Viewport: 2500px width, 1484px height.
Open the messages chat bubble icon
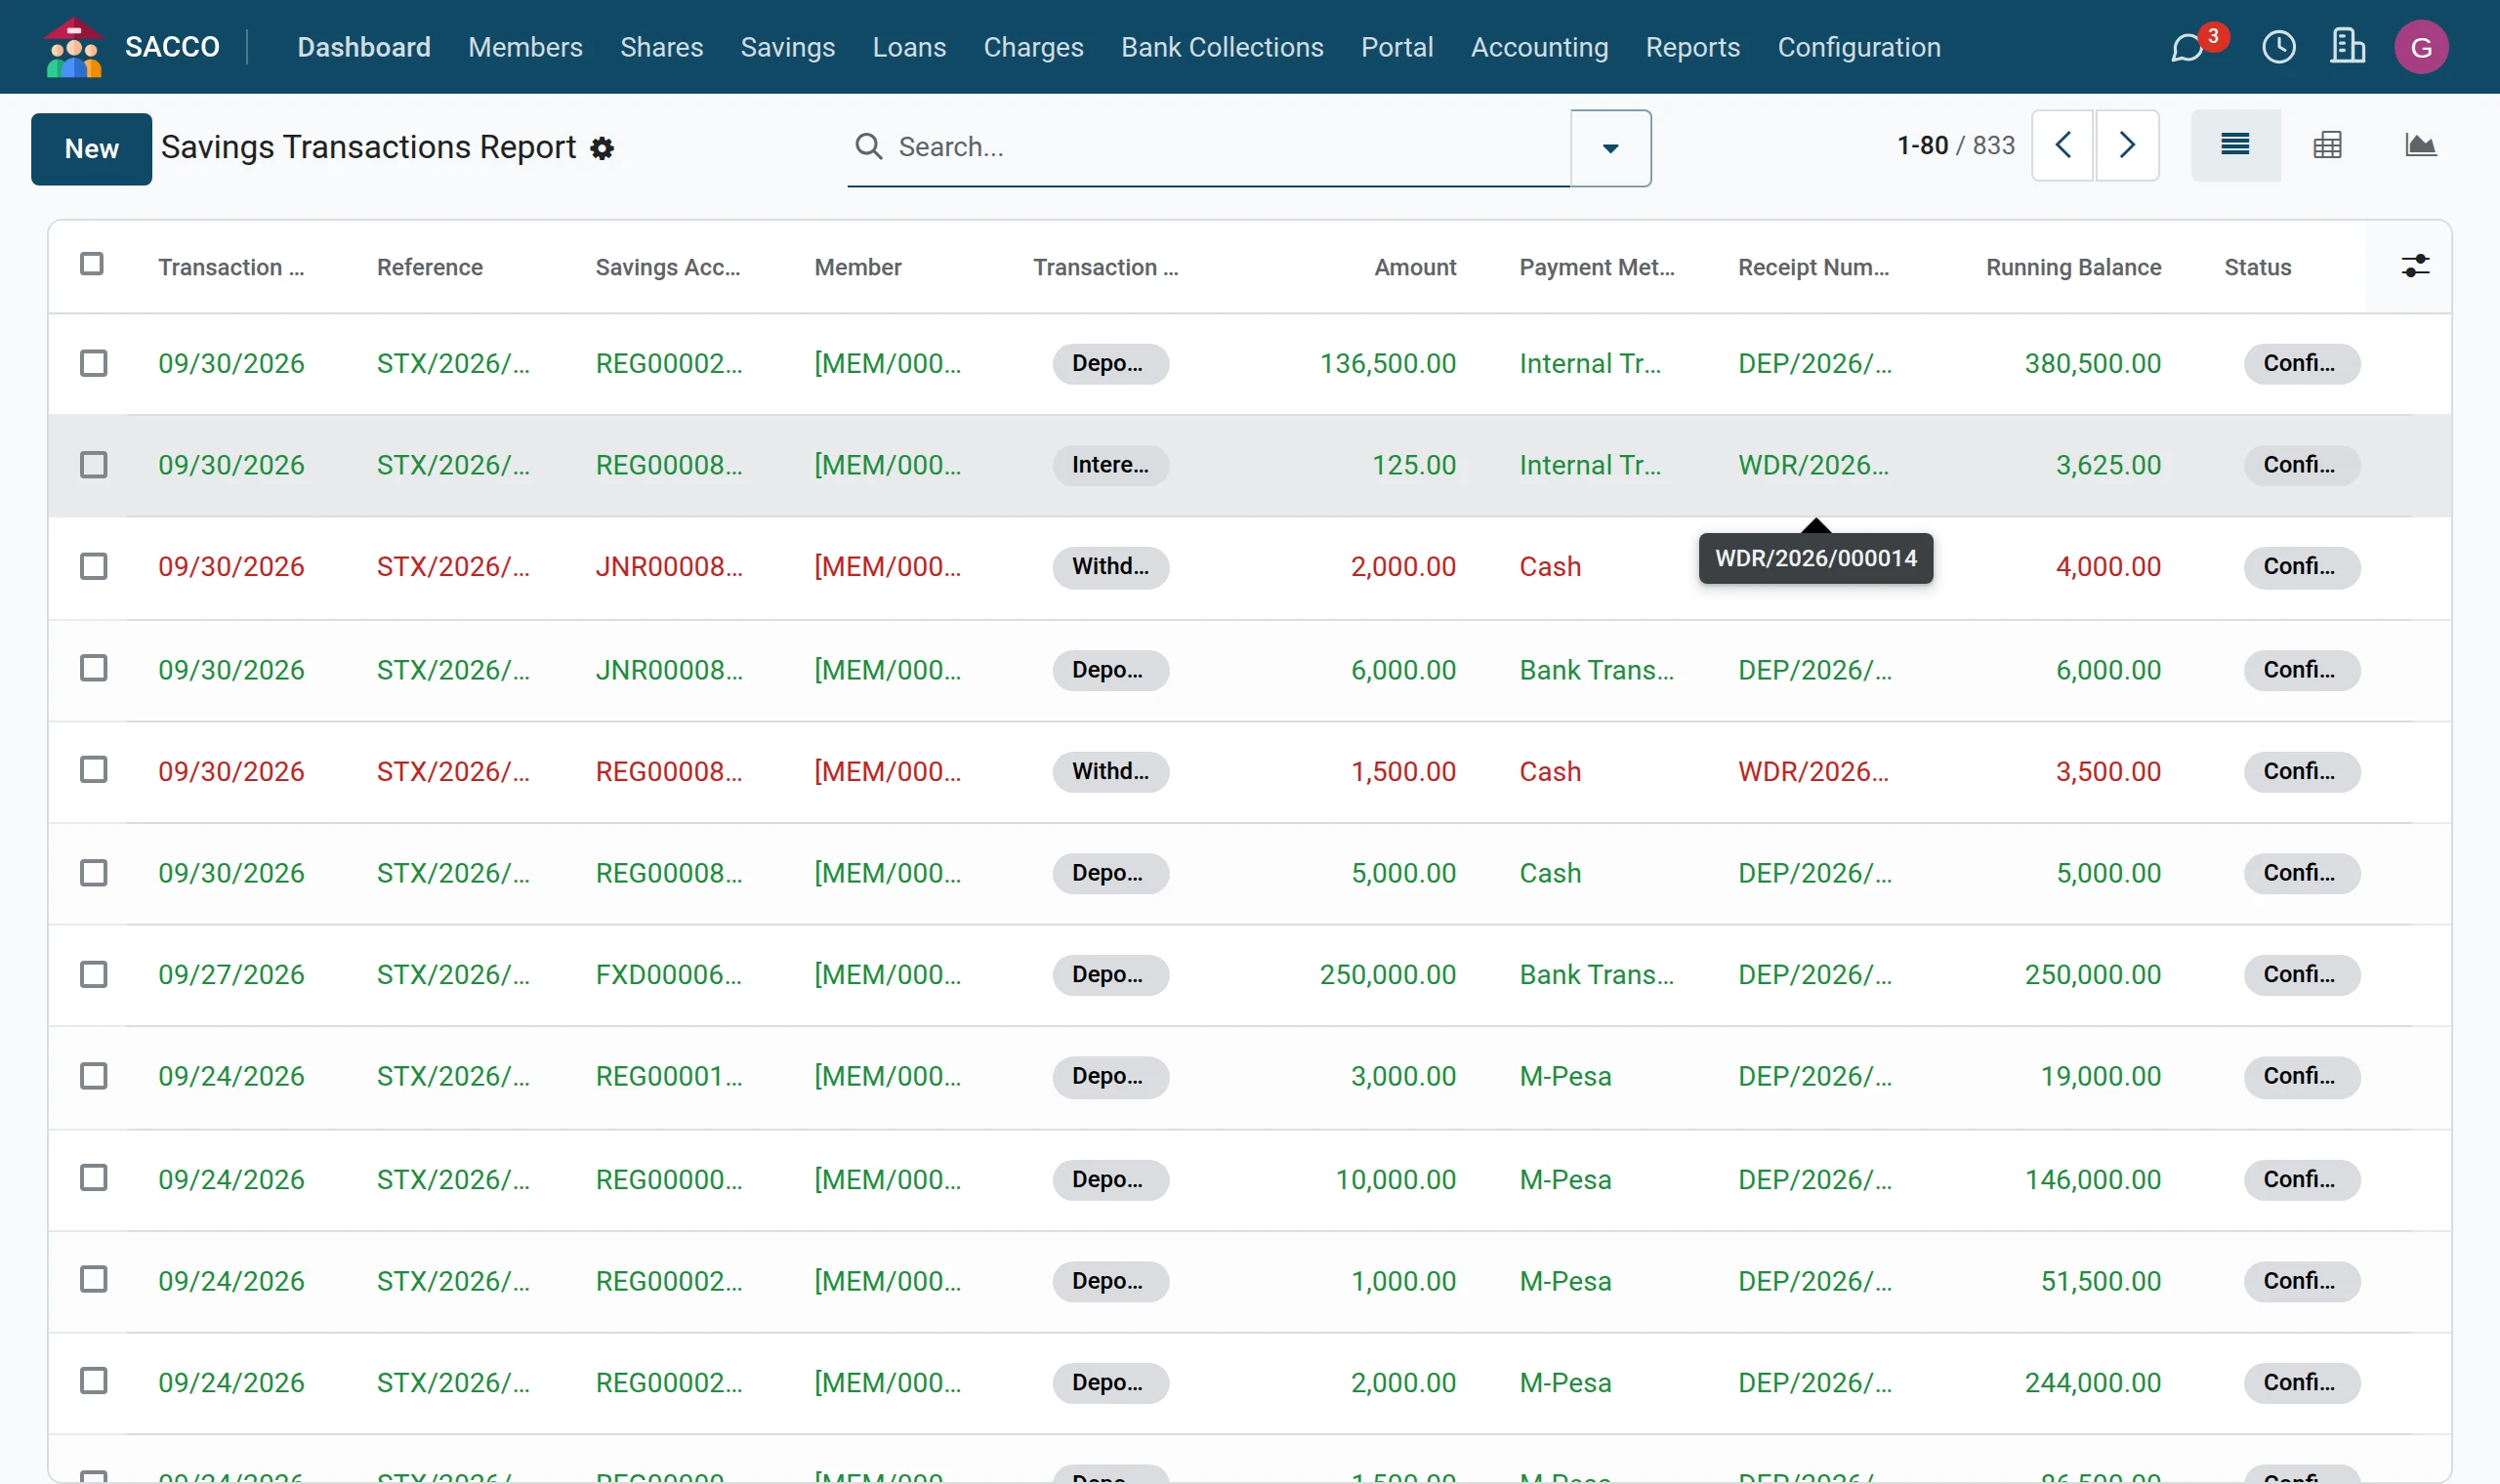(2188, 47)
